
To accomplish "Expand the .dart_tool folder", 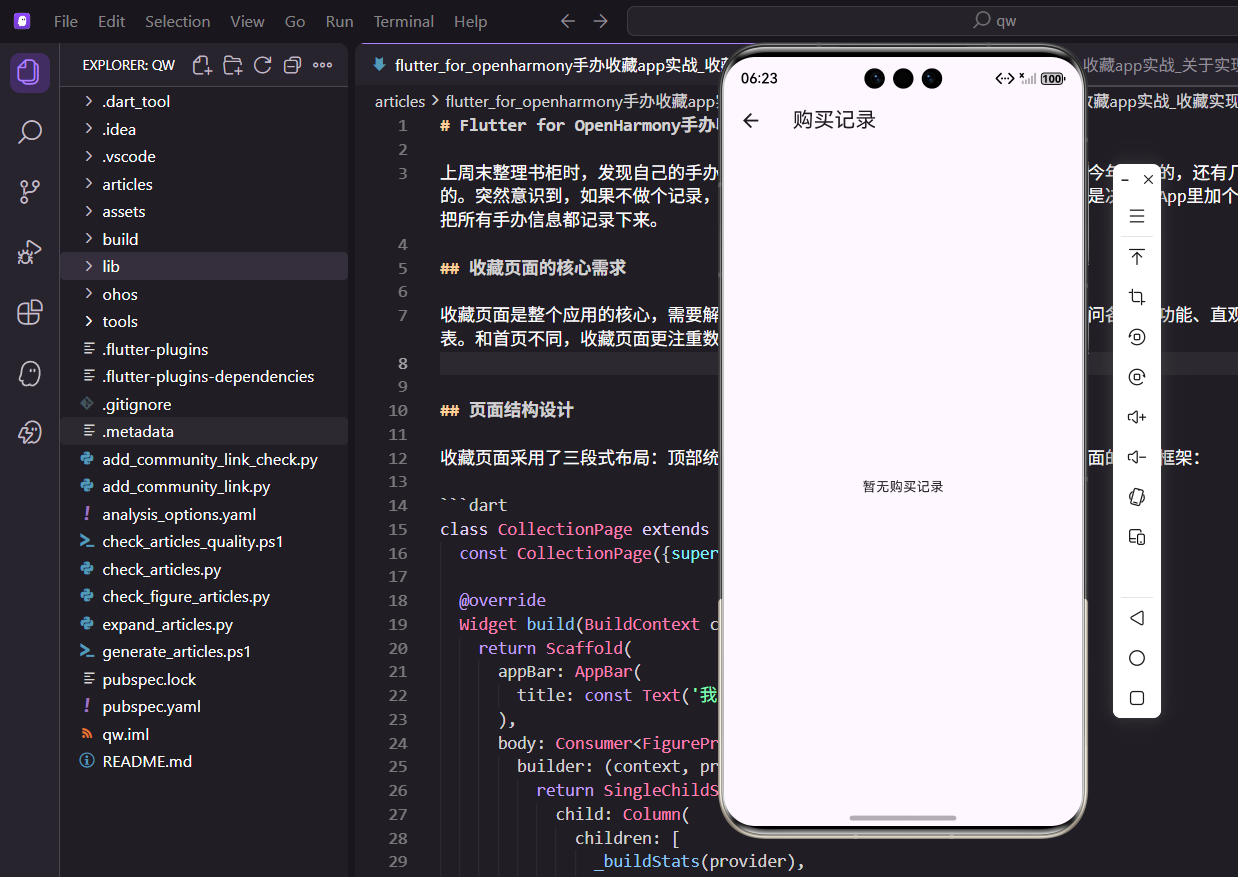I will pyautogui.click(x=204, y=102).
